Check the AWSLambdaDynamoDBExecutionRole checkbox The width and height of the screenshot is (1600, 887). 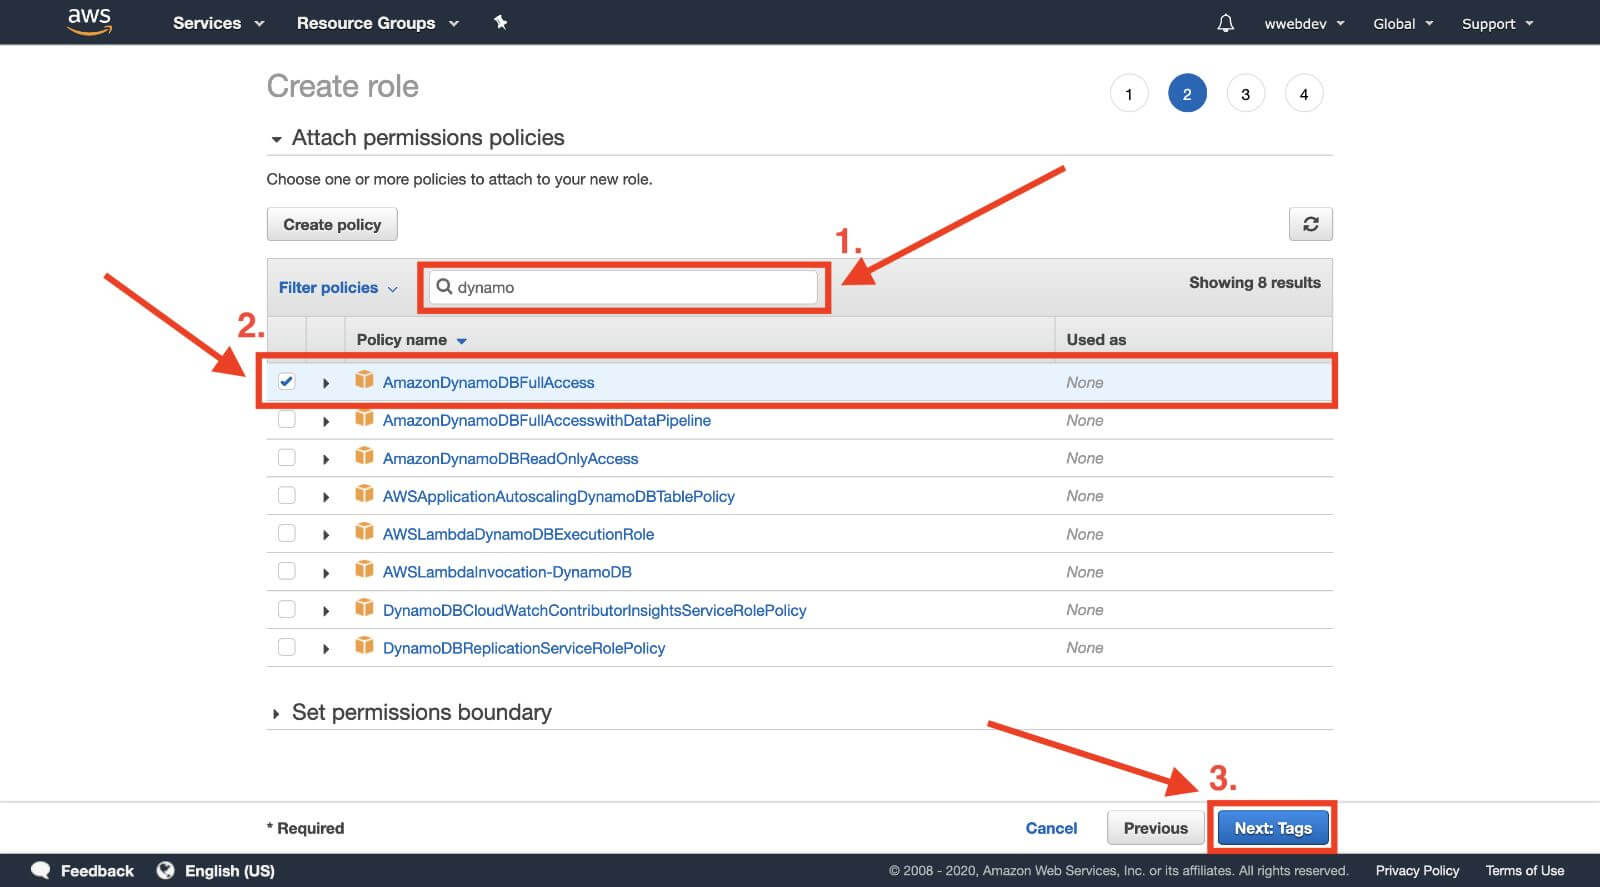pyautogui.click(x=287, y=533)
